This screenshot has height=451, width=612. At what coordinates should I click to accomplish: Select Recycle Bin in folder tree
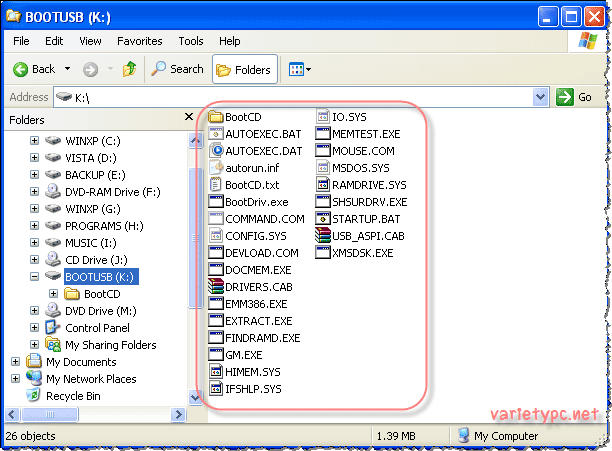[73, 396]
